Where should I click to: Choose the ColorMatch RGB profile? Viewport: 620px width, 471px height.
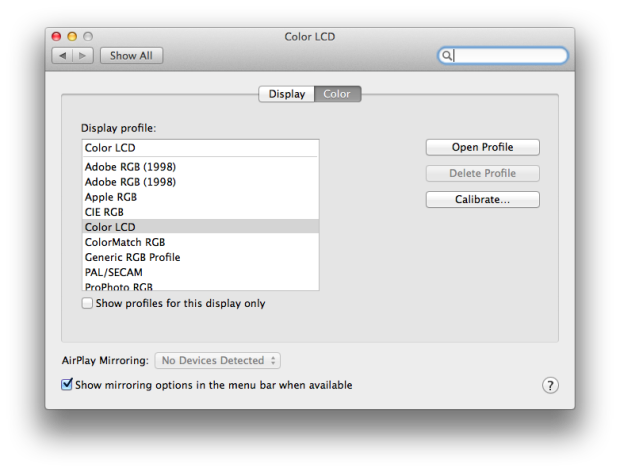coord(200,242)
